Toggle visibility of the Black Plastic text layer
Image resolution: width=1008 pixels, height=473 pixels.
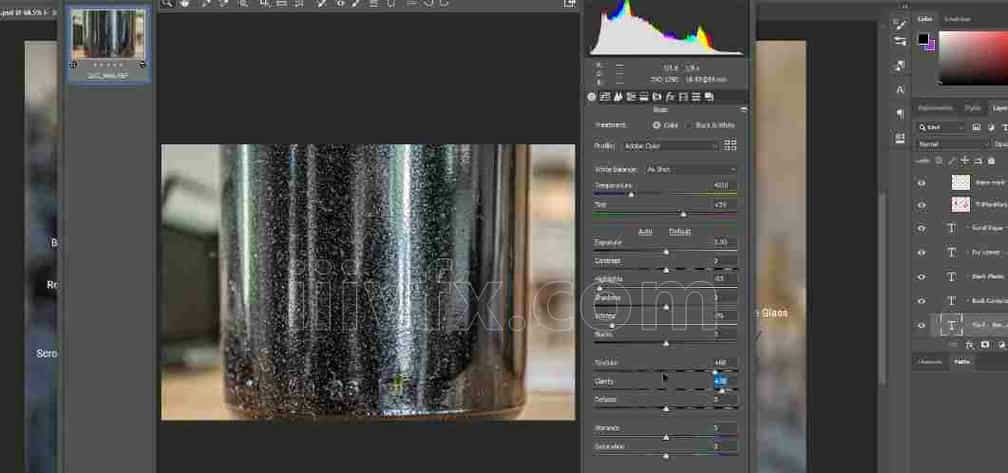(921, 277)
